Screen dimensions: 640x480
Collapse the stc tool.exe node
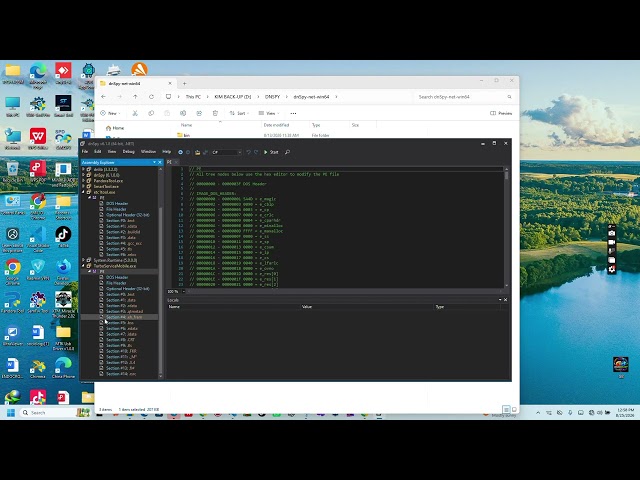pyautogui.click(x=84, y=192)
